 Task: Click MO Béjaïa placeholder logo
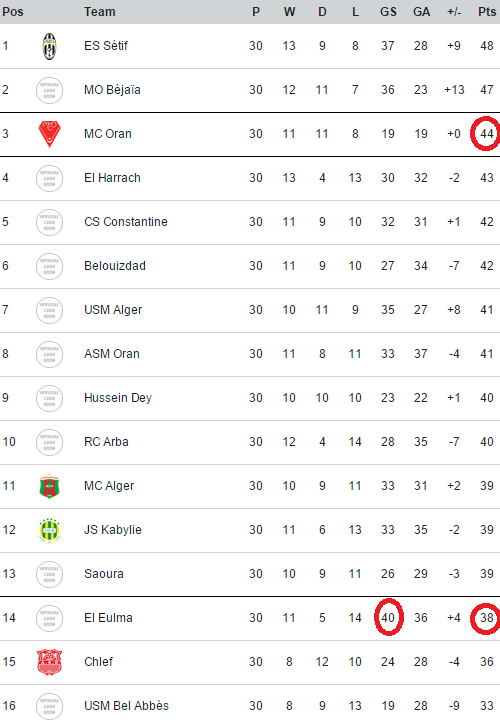pyautogui.click(x=49, y=90)
